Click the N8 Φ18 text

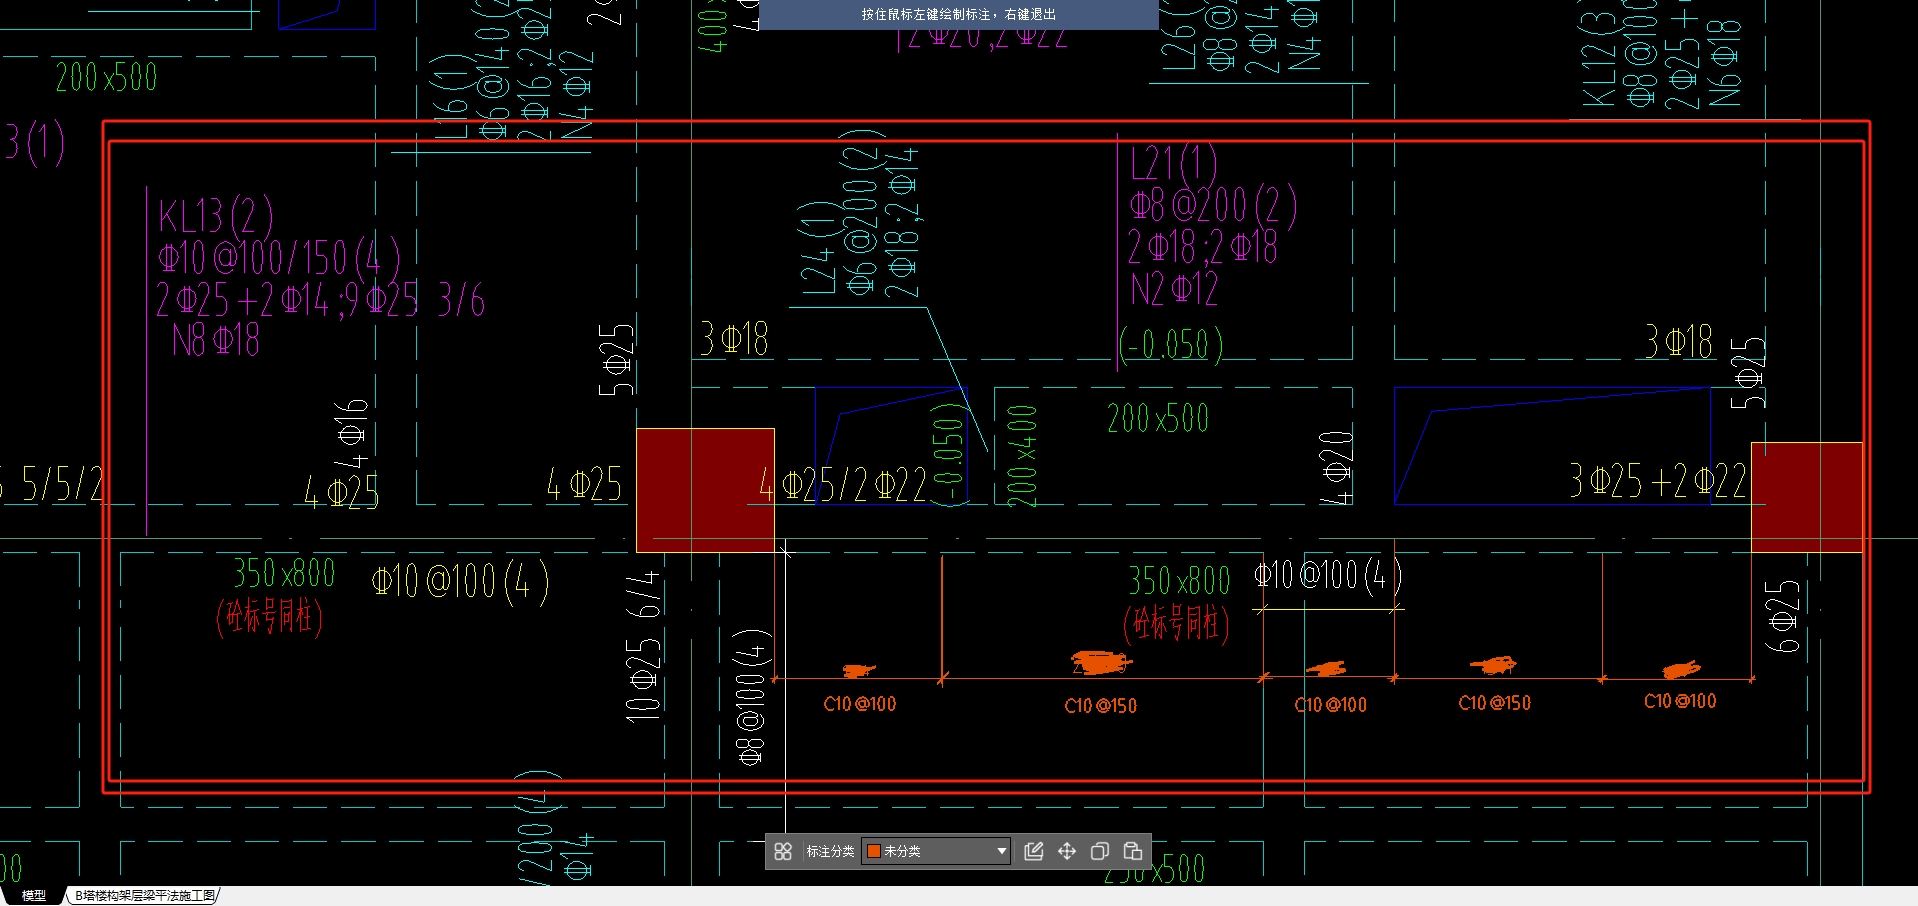(216, 341)
